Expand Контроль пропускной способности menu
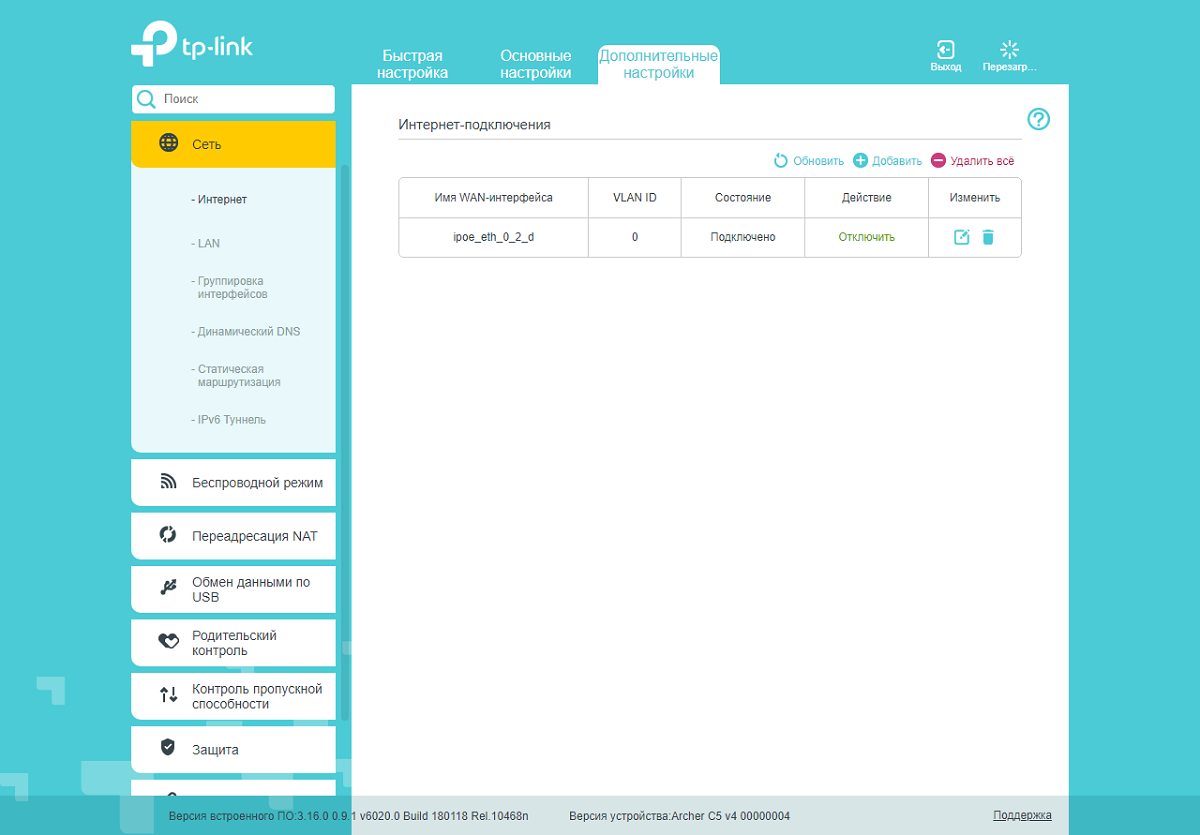 pyautogui.click(x=233, y=696)
